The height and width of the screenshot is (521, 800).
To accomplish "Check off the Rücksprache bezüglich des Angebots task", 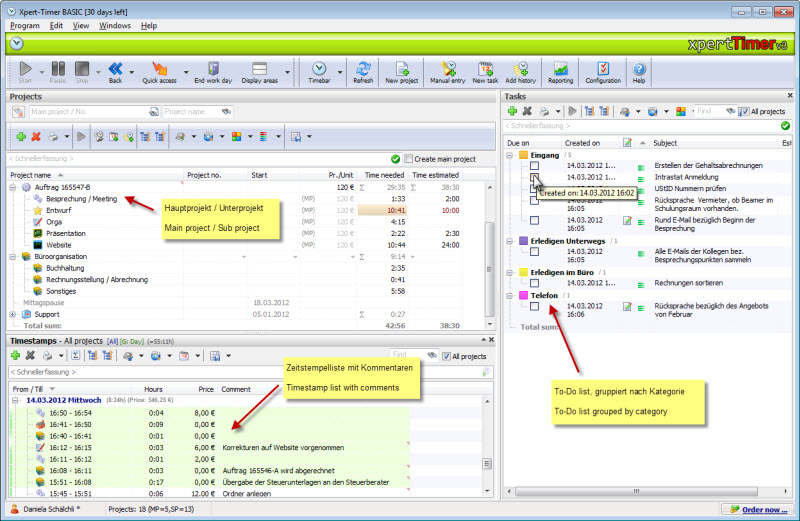I will (534, 306).
